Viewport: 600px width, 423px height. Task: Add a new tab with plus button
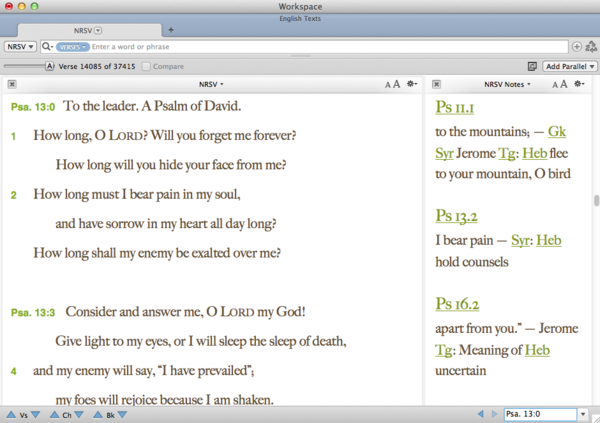point(171,30)
